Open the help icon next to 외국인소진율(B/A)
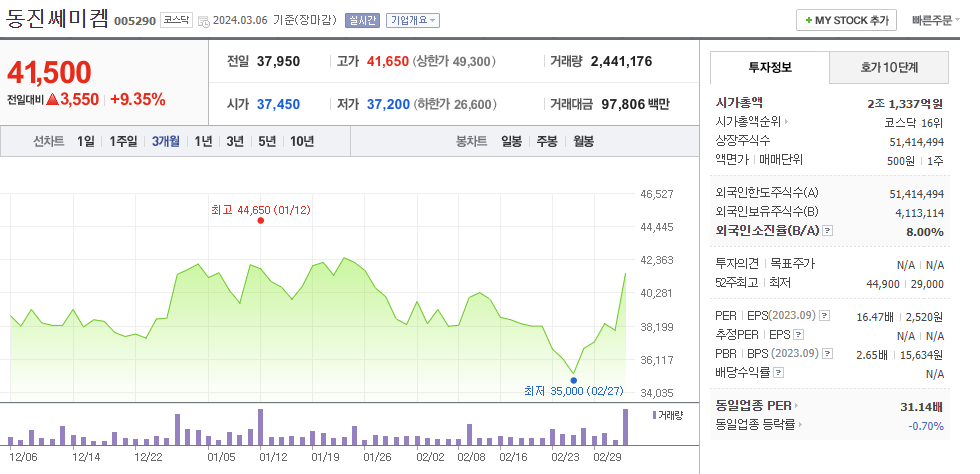This screenshot has width=980, height=474. [828, 231]
